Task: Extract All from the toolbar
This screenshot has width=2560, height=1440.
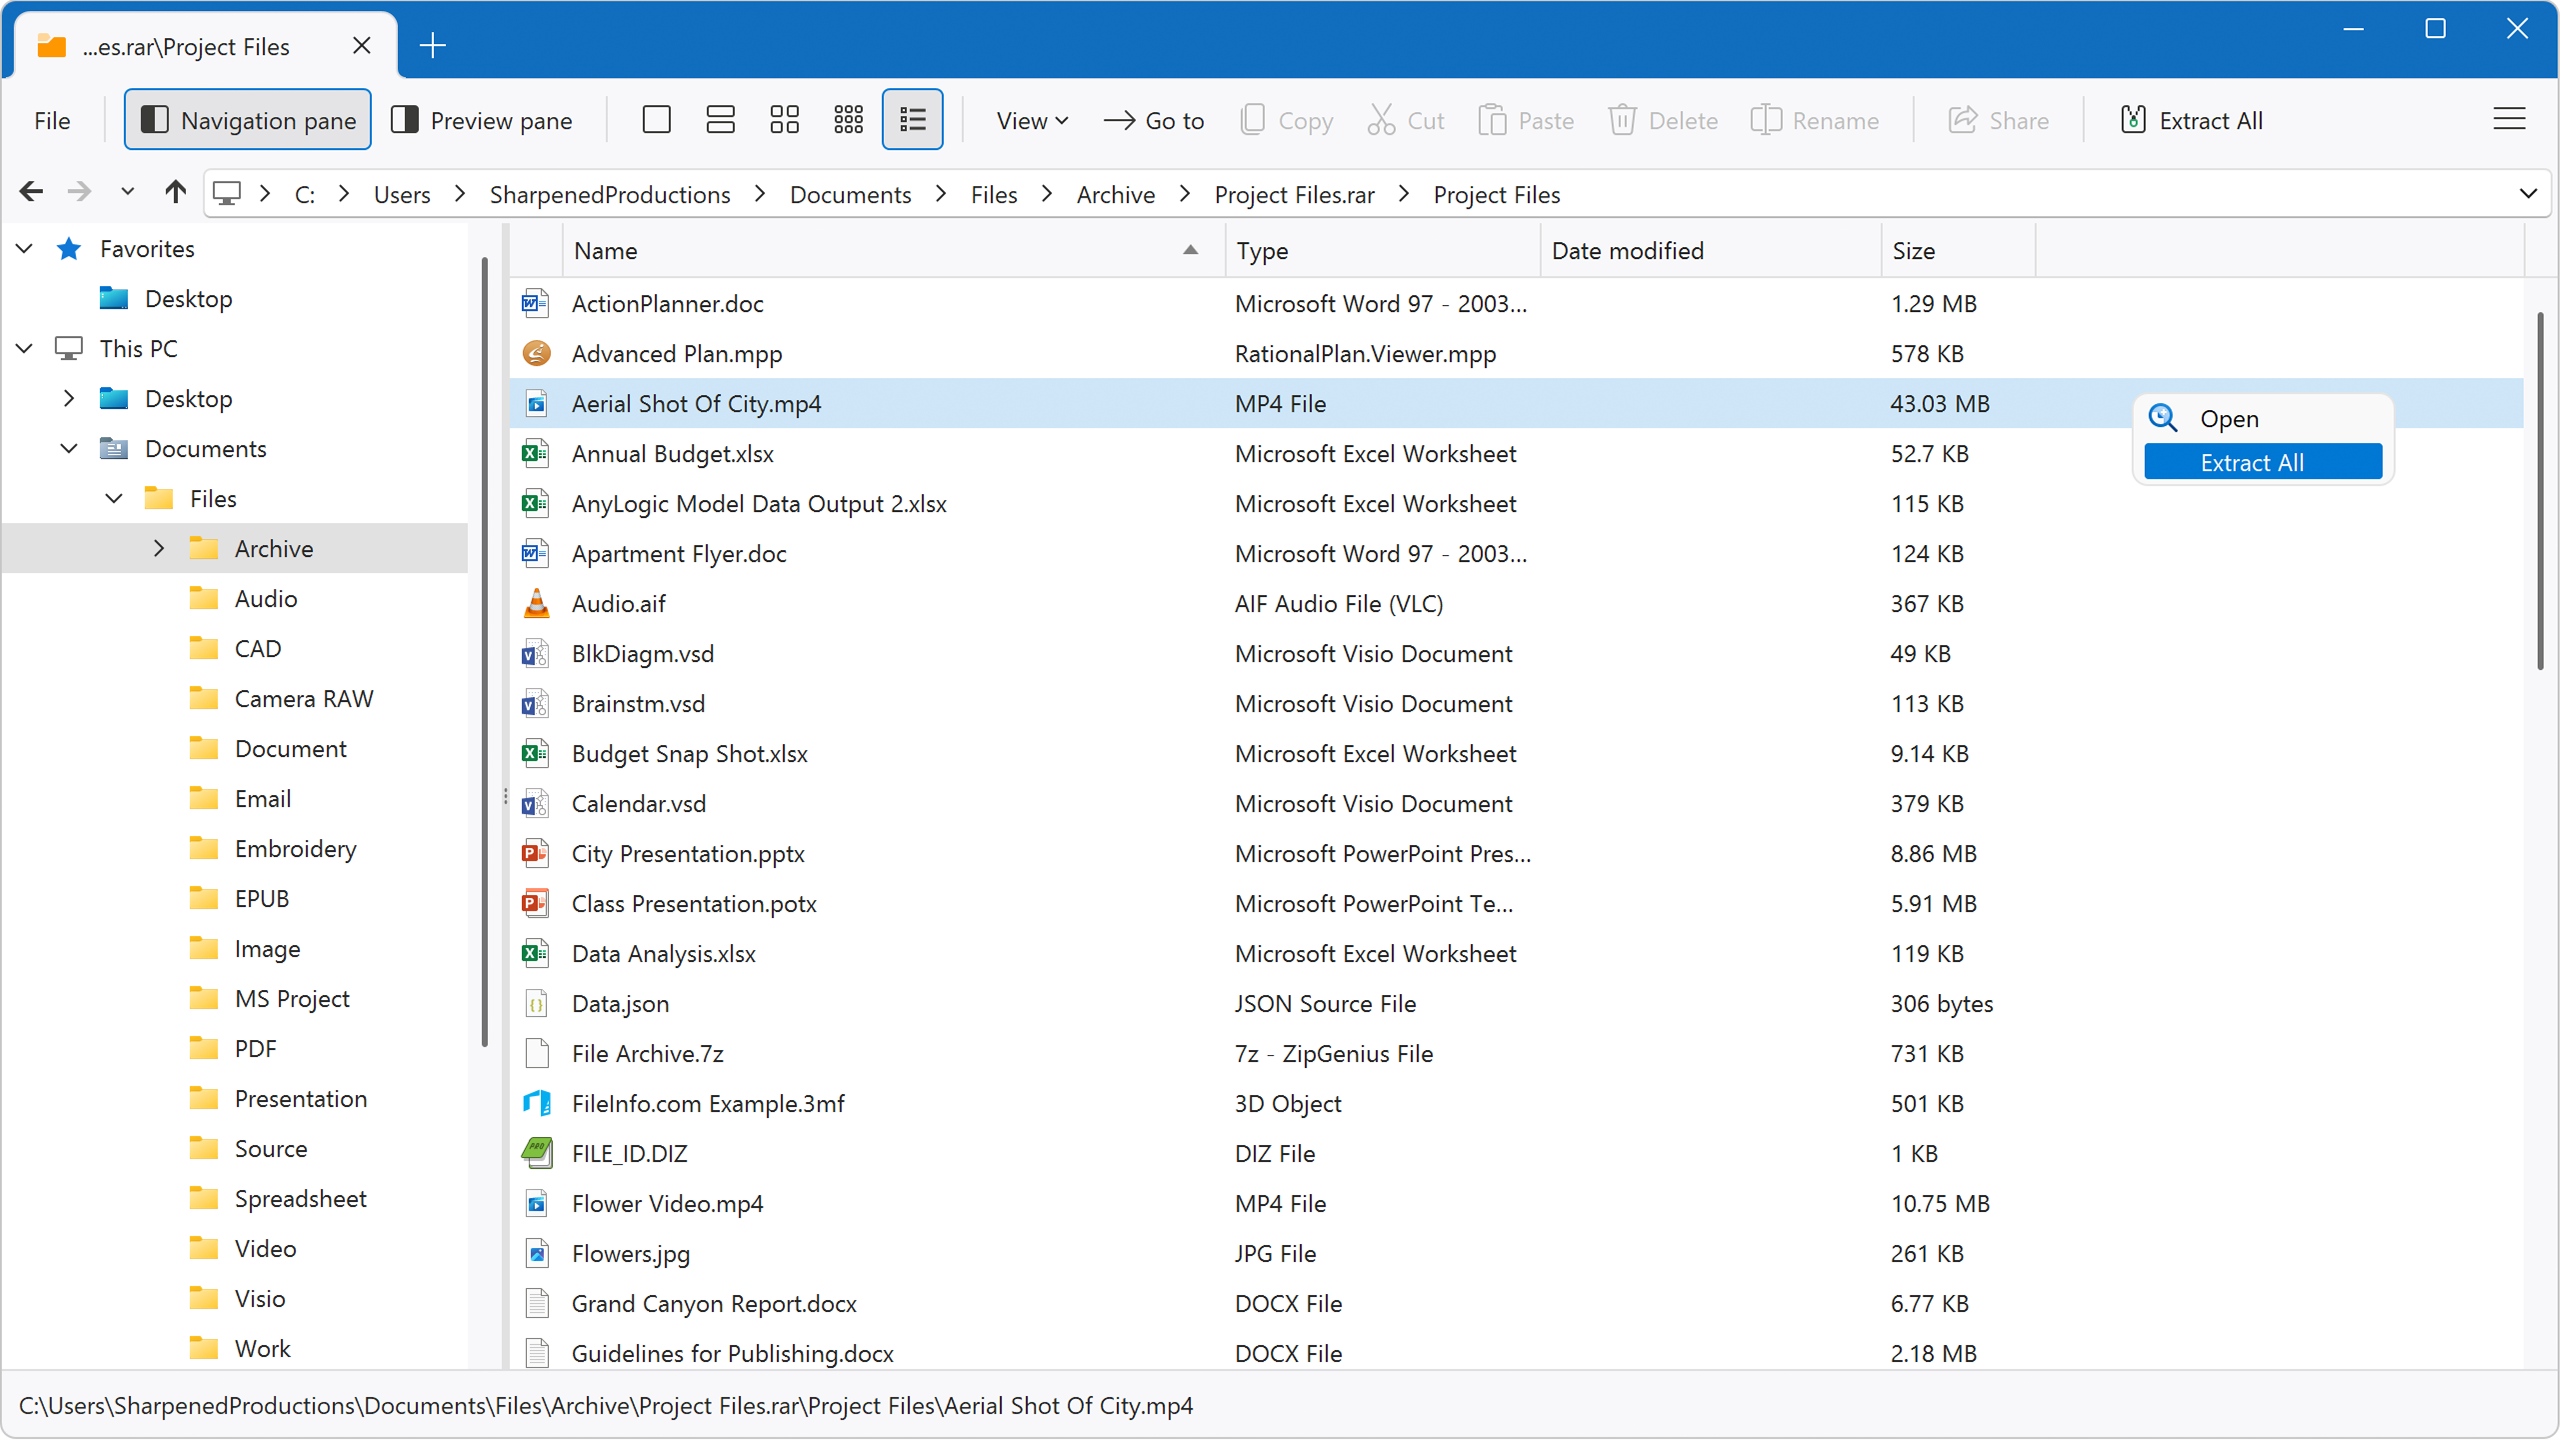Action: 2192,120
